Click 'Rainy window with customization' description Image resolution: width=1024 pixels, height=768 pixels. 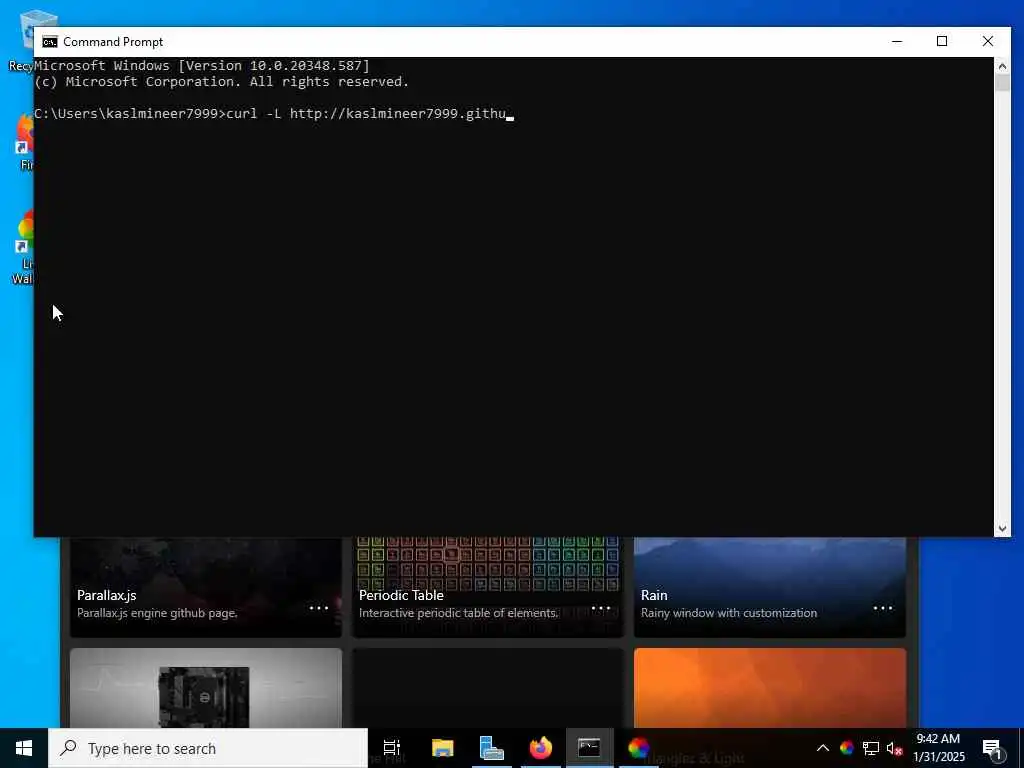tap(729, 613)
